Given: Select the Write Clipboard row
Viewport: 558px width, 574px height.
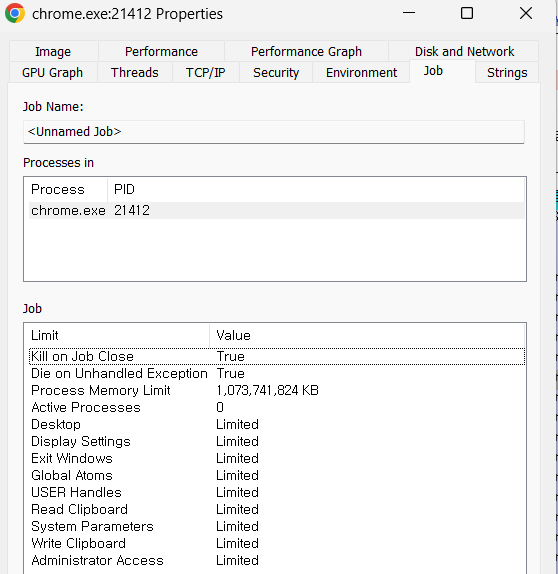Looking at the screenshot, I should [276, 543].
